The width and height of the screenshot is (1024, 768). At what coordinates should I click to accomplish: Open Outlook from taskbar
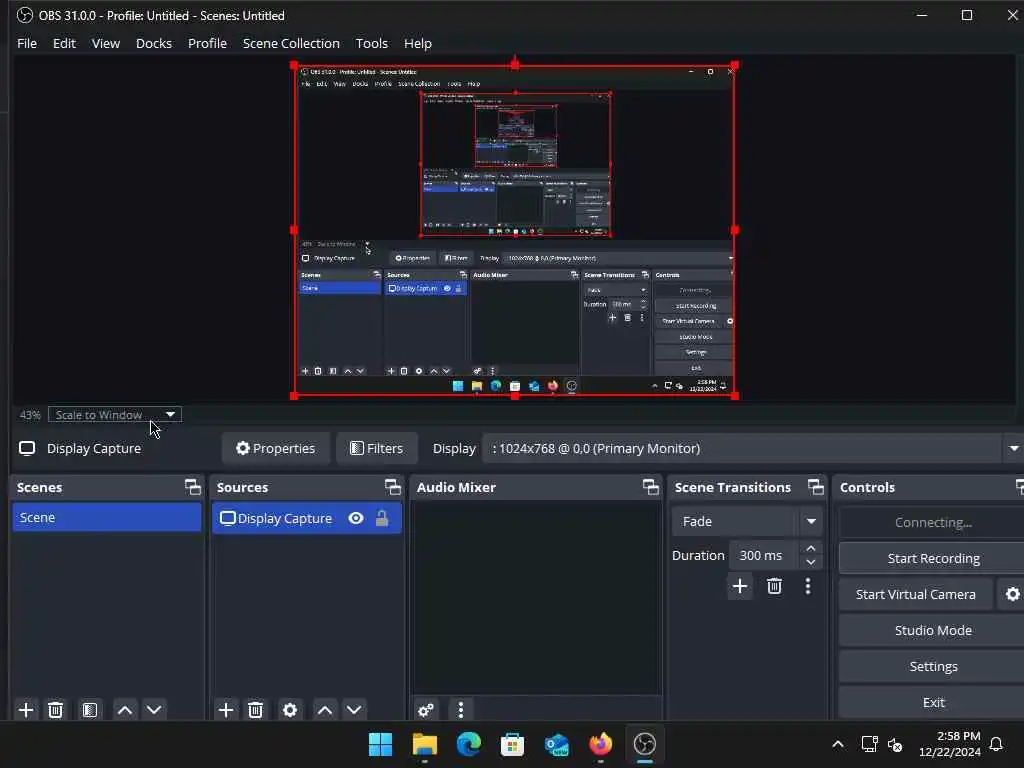point(556,744)
